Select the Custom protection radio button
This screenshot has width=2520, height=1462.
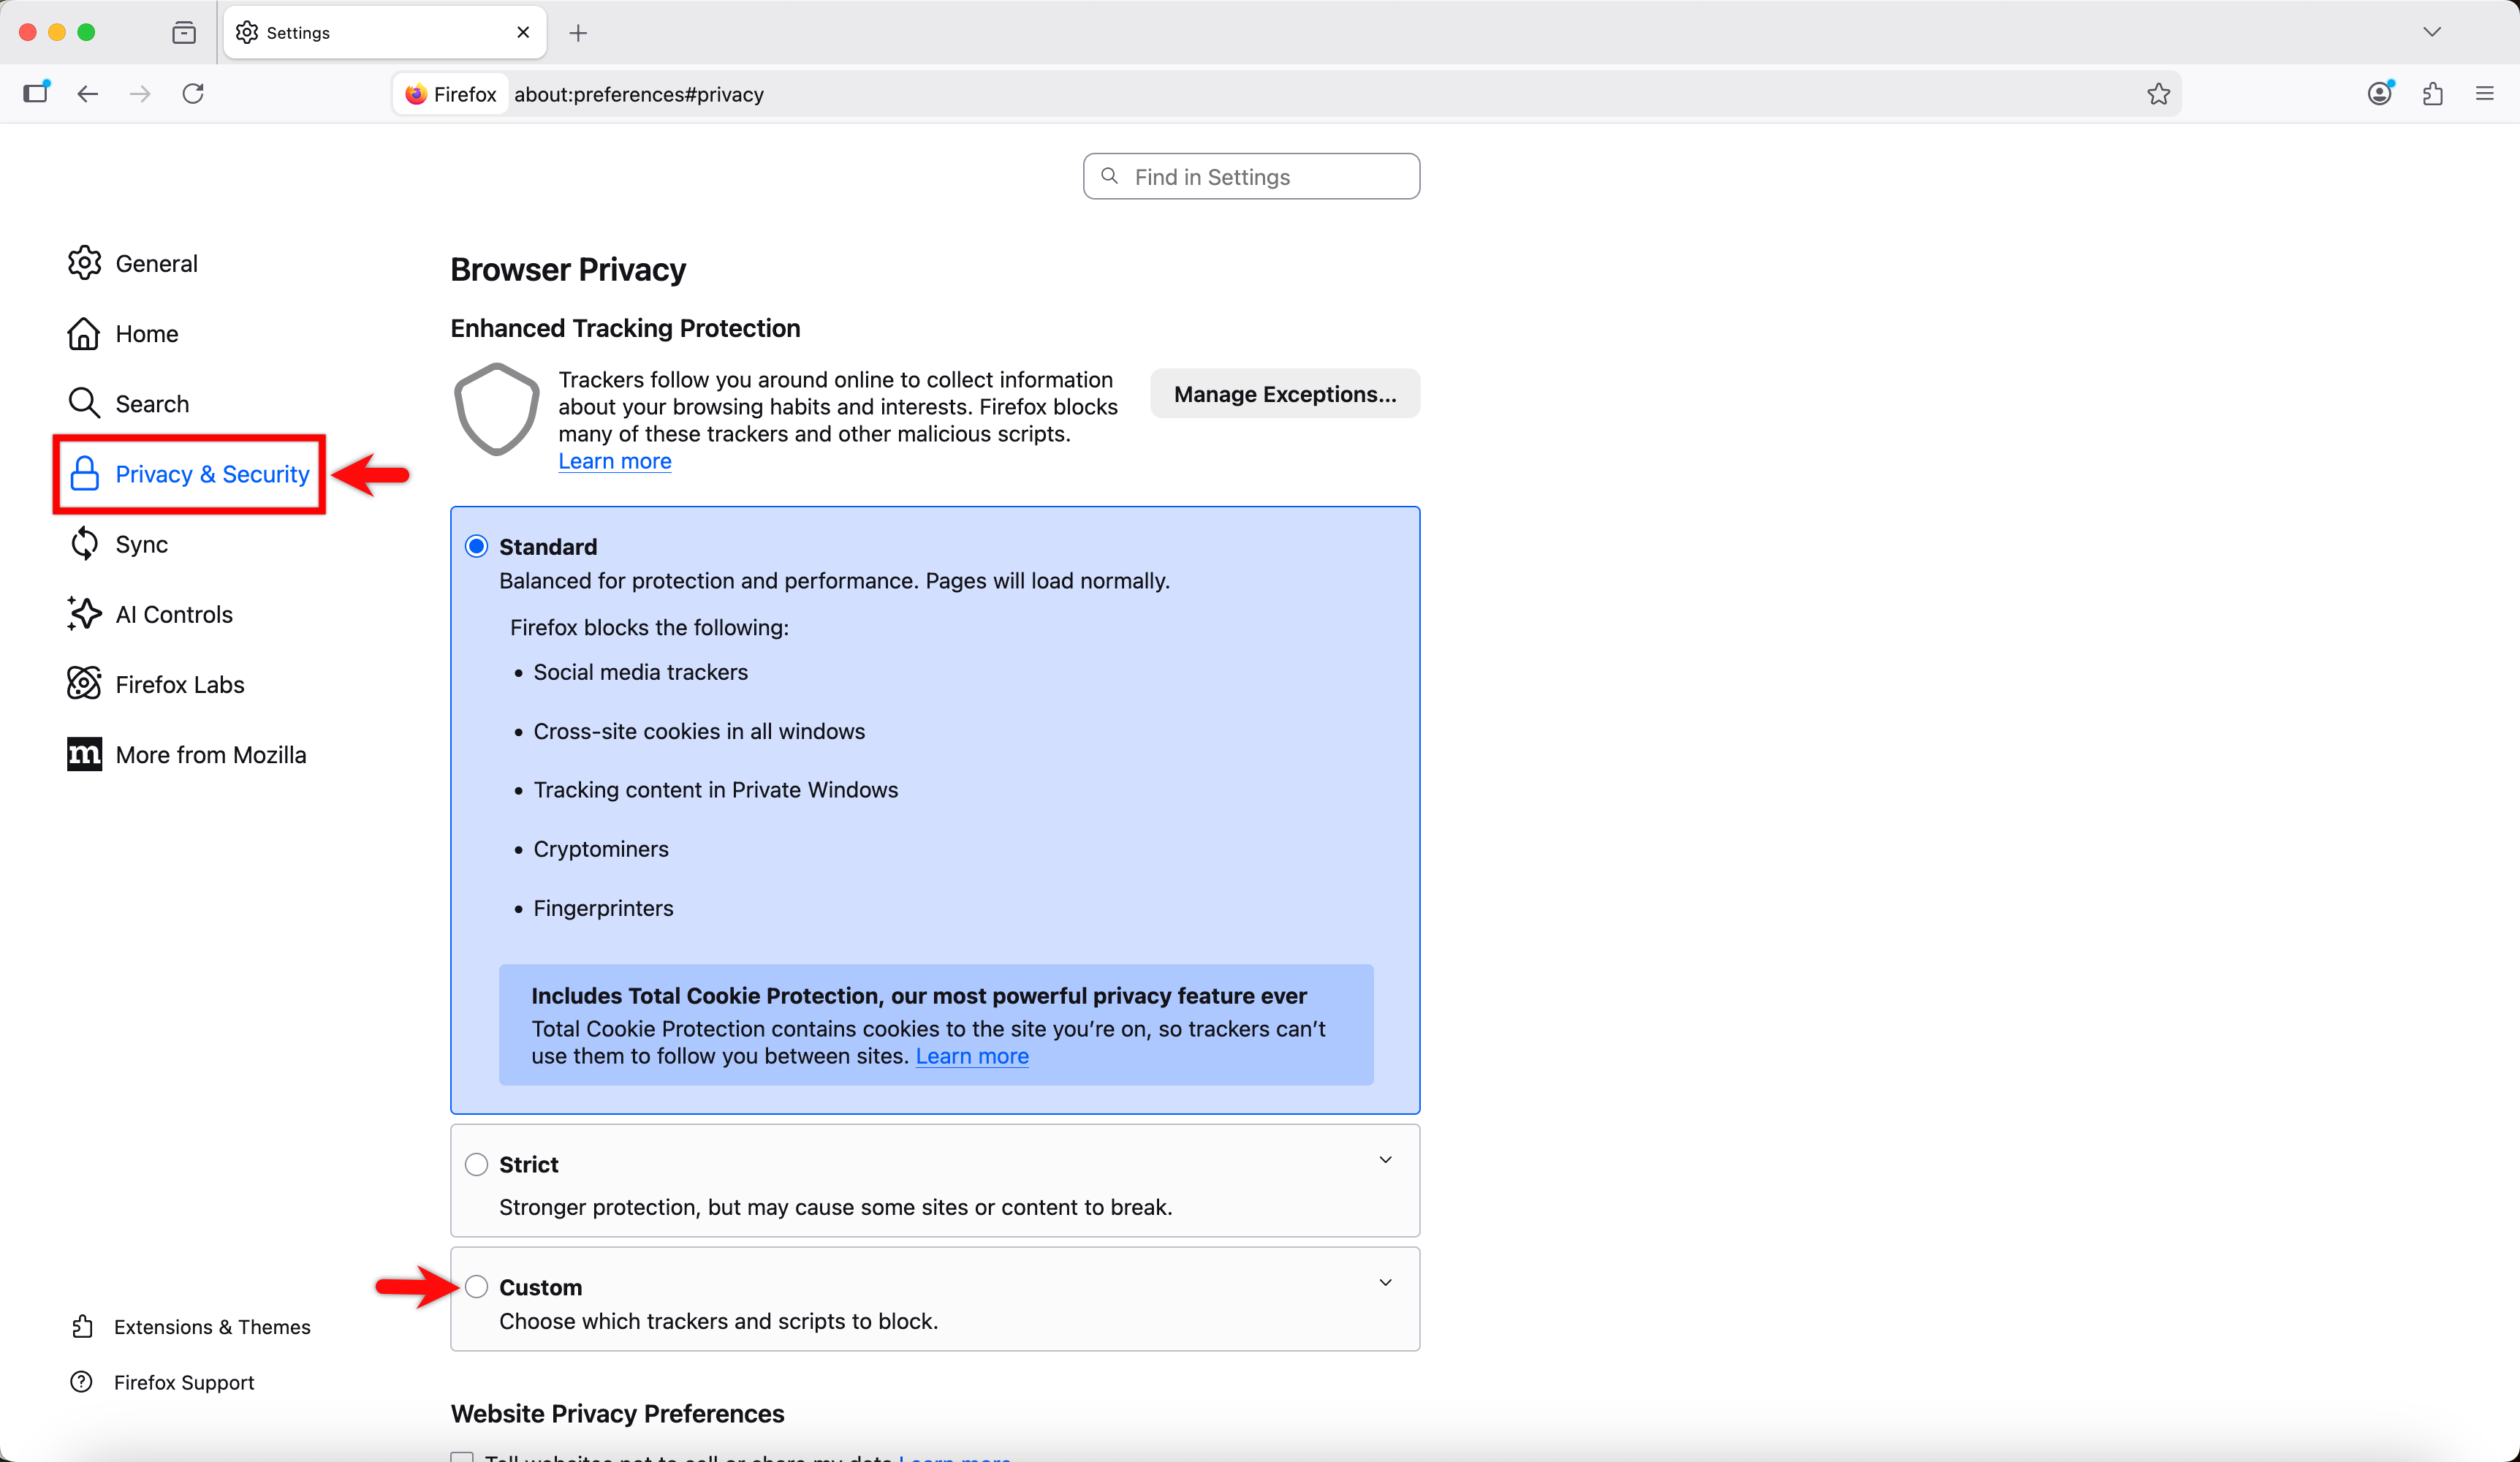(x=477, y=1286)
